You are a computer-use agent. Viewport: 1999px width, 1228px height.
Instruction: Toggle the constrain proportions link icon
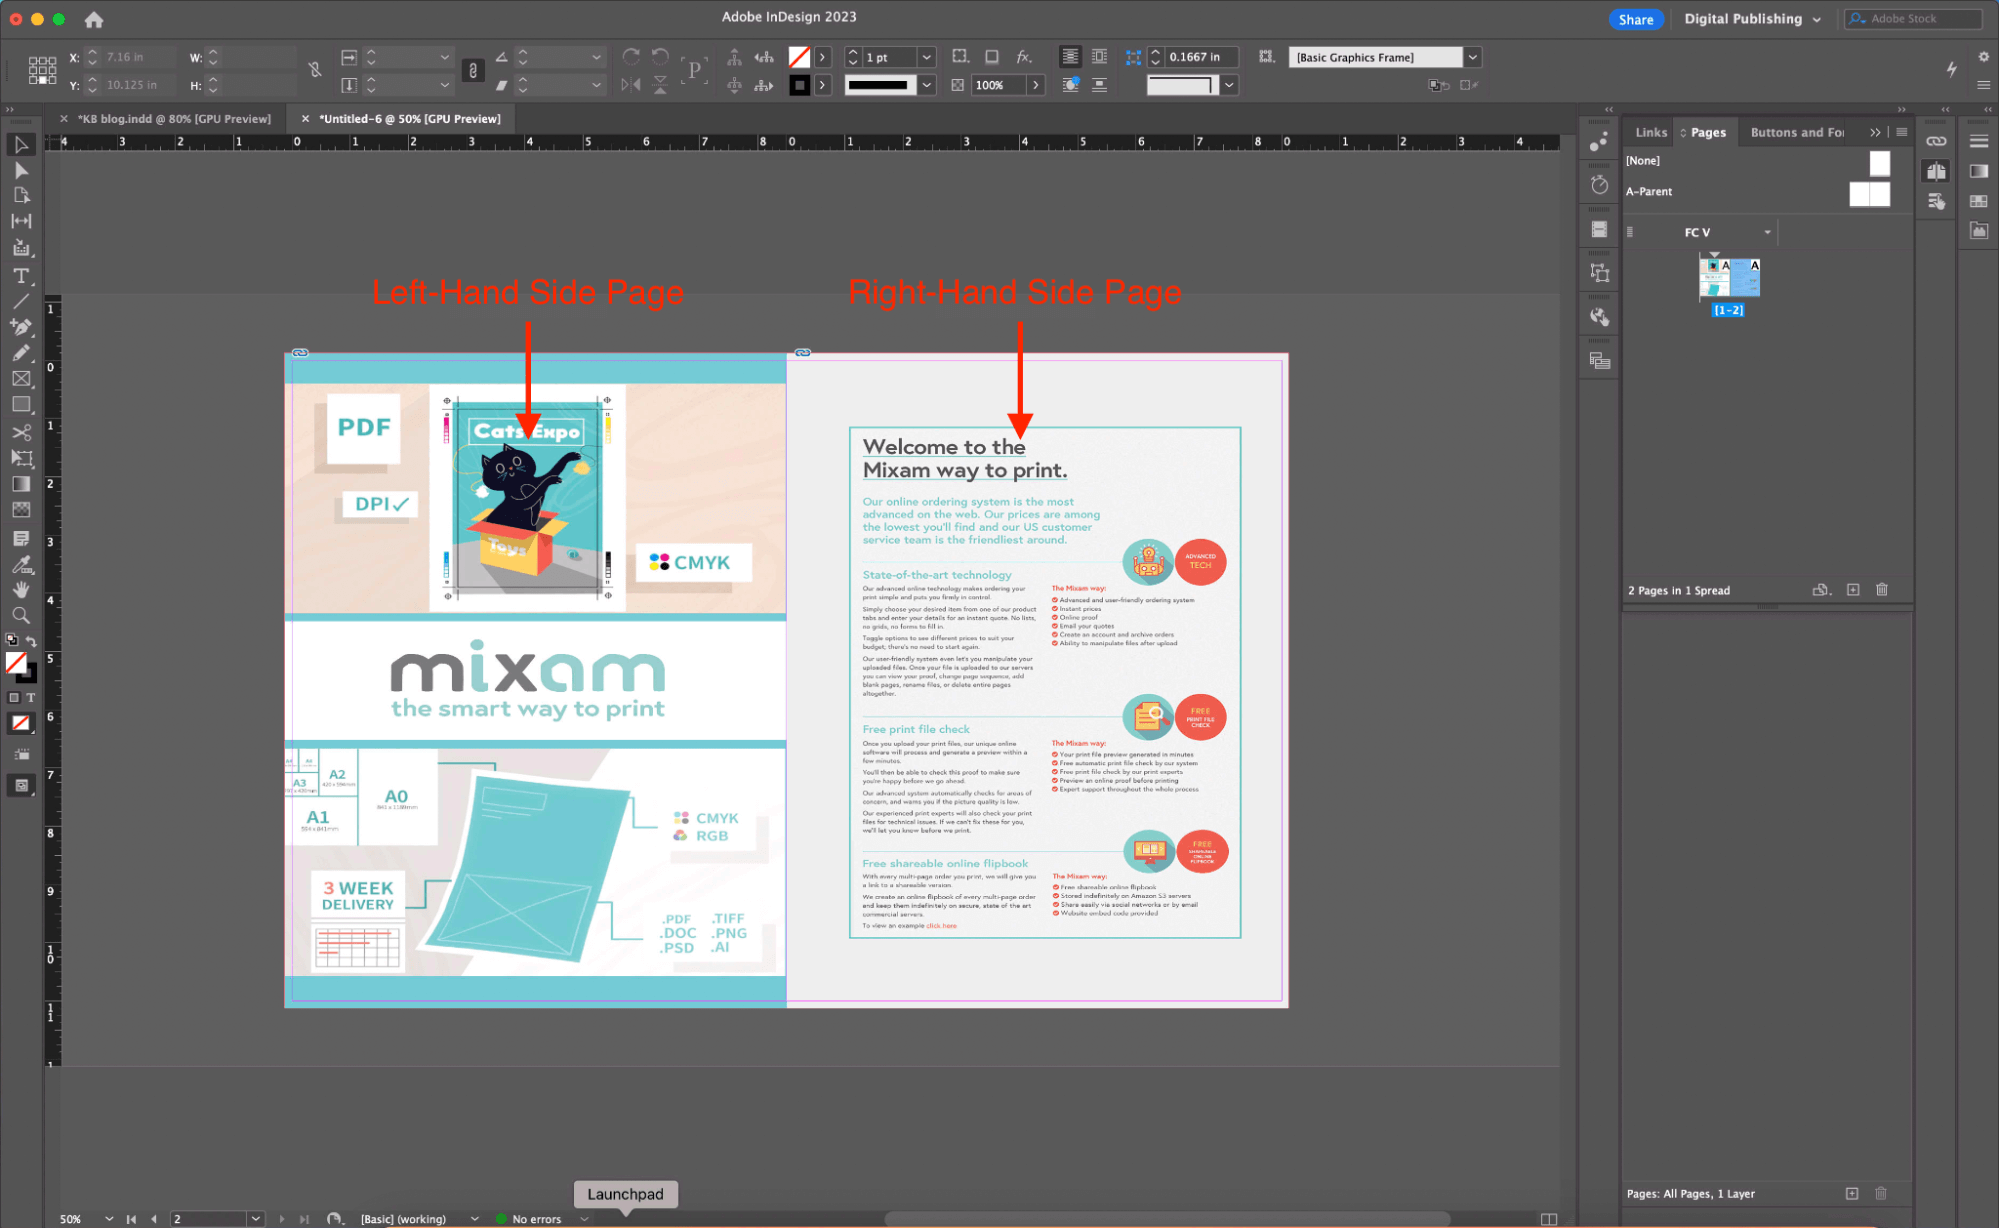coord(315,70)
